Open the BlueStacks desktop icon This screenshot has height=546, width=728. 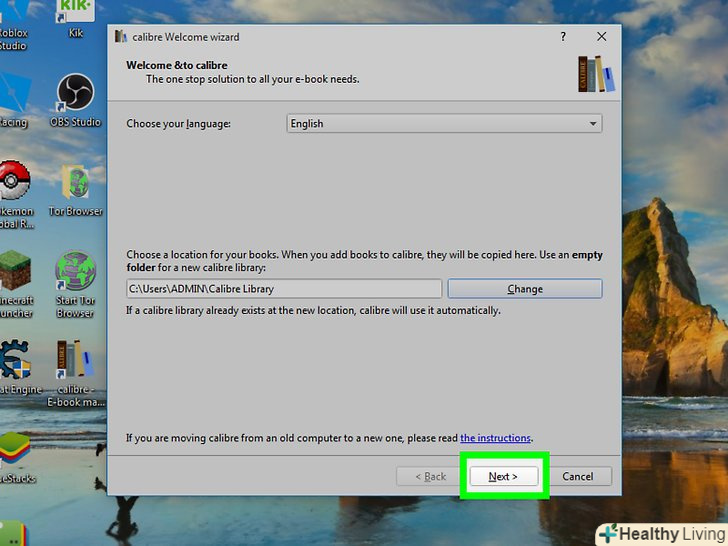17,457
